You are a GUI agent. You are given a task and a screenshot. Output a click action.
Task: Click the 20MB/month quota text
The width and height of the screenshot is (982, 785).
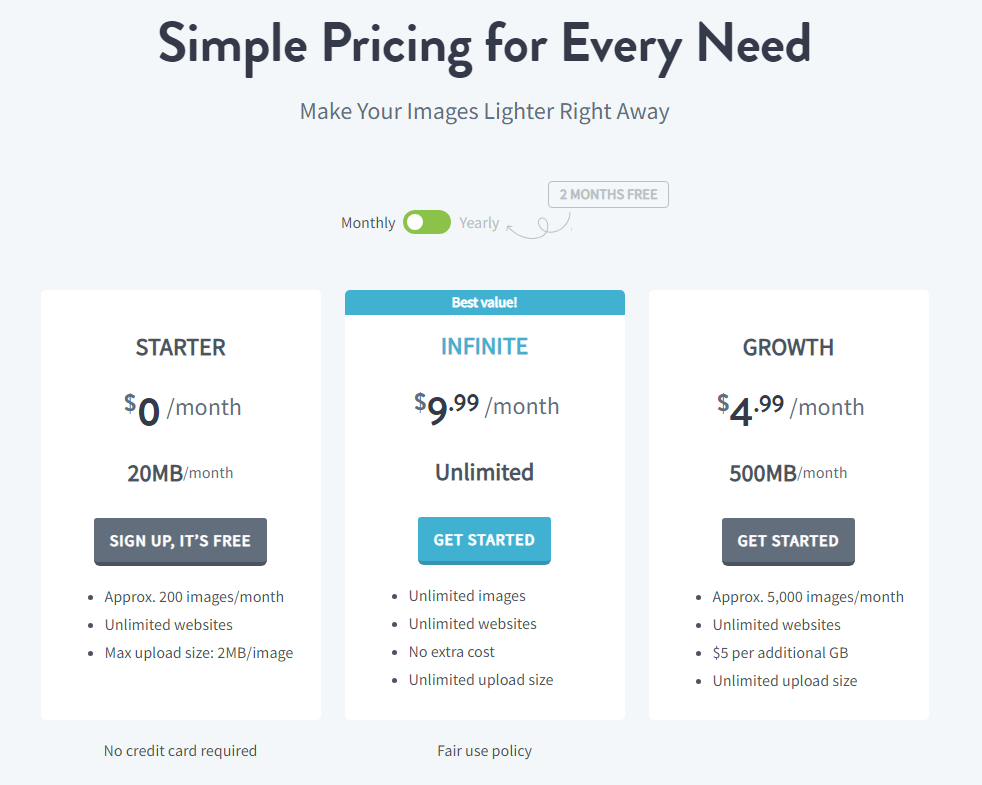pyautogui.click(x=180, y=473)
